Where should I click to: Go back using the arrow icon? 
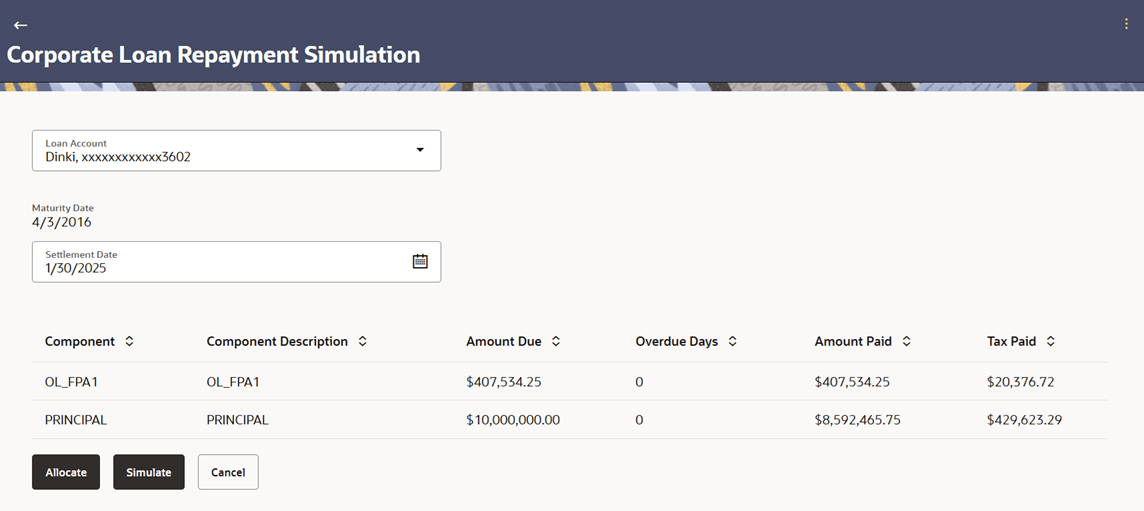pos(20,25)
